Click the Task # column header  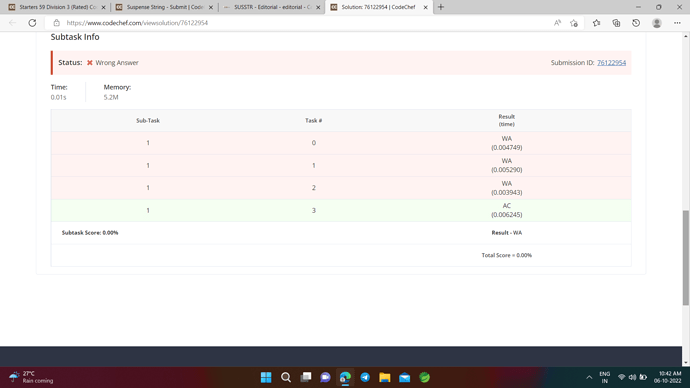click(x=314, y=121)
